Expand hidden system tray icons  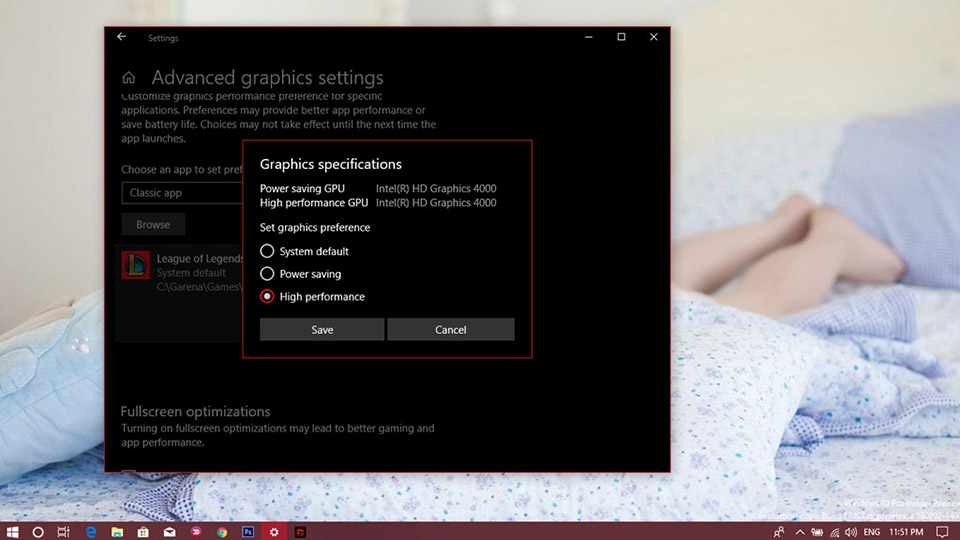pyautogui.click(x=800, y=532)
